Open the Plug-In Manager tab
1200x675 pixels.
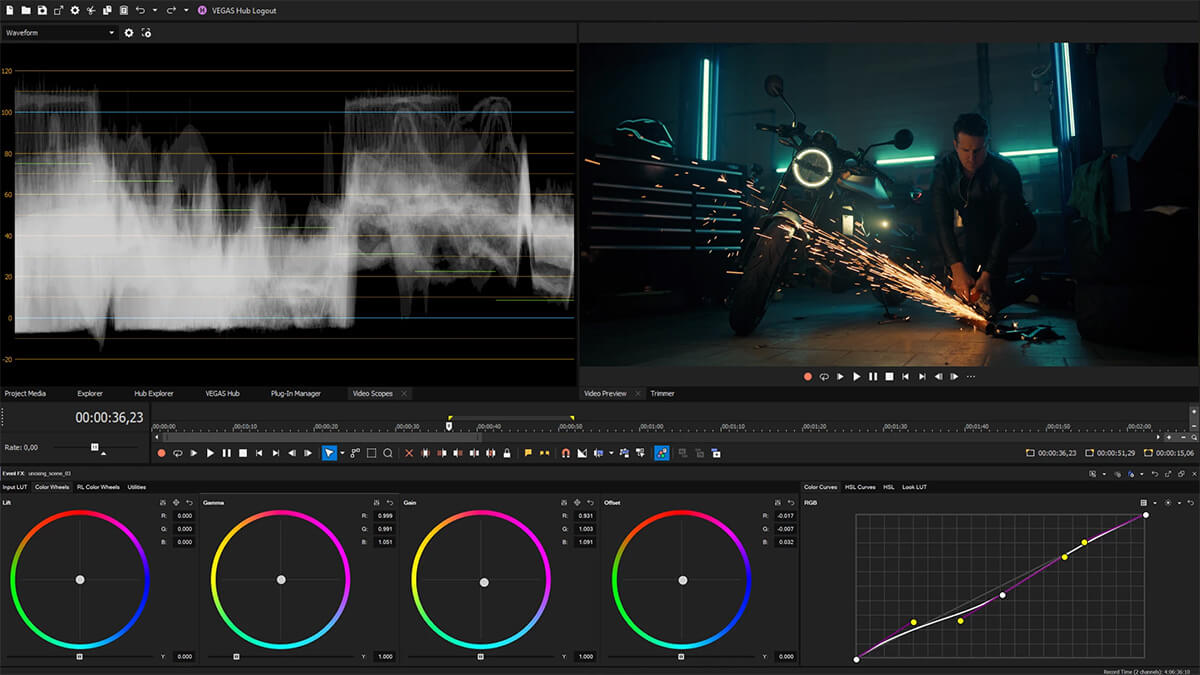pos(297,393)
